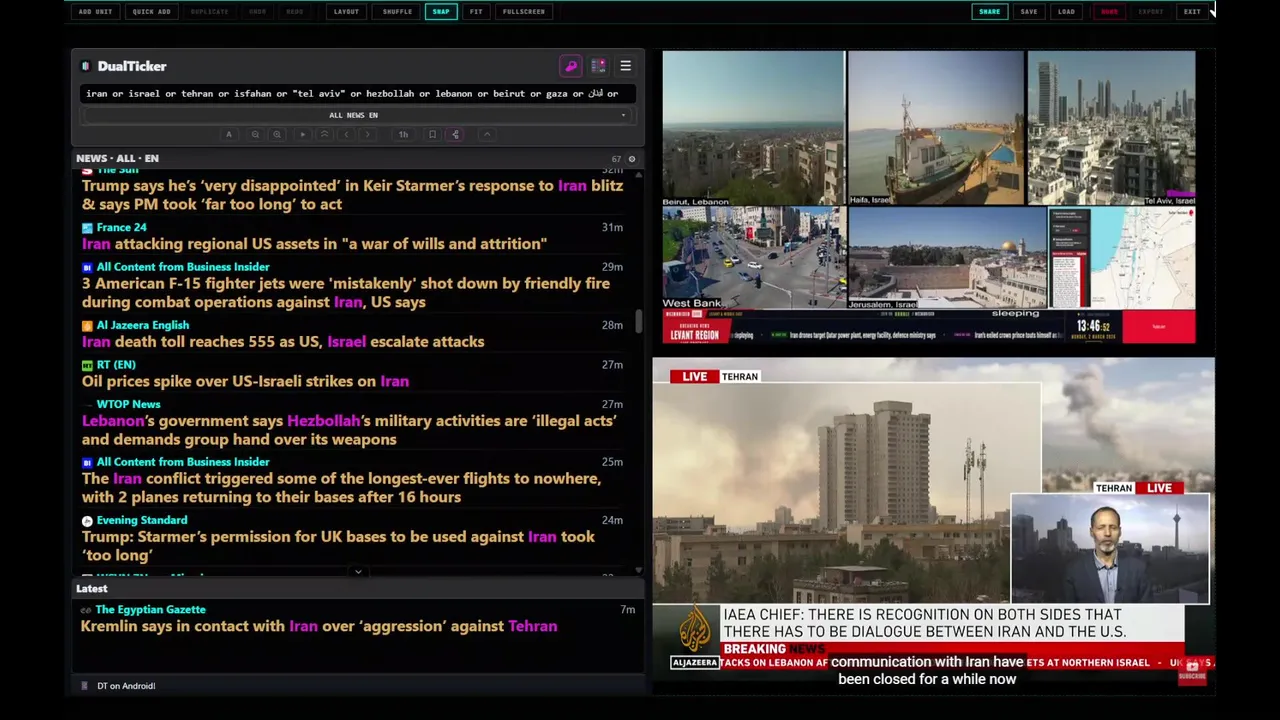Click the pink share-nodes icon
Image resolution: width=1280 pixels, height=720 pixels.
[x=455, y=135]
